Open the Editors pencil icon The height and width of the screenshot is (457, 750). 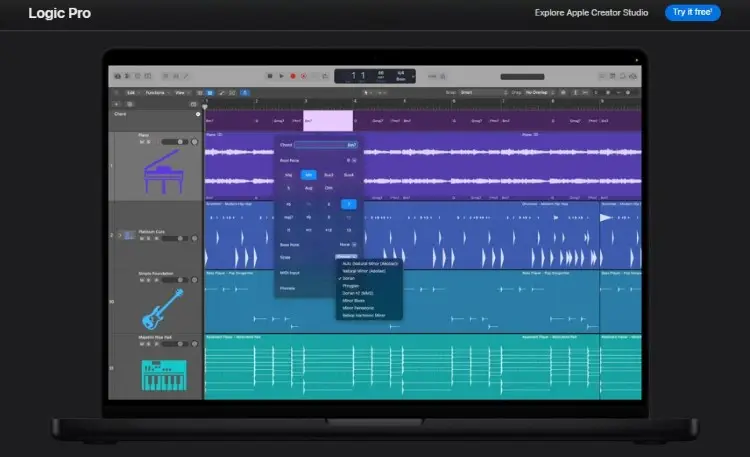tap(186, 76)
